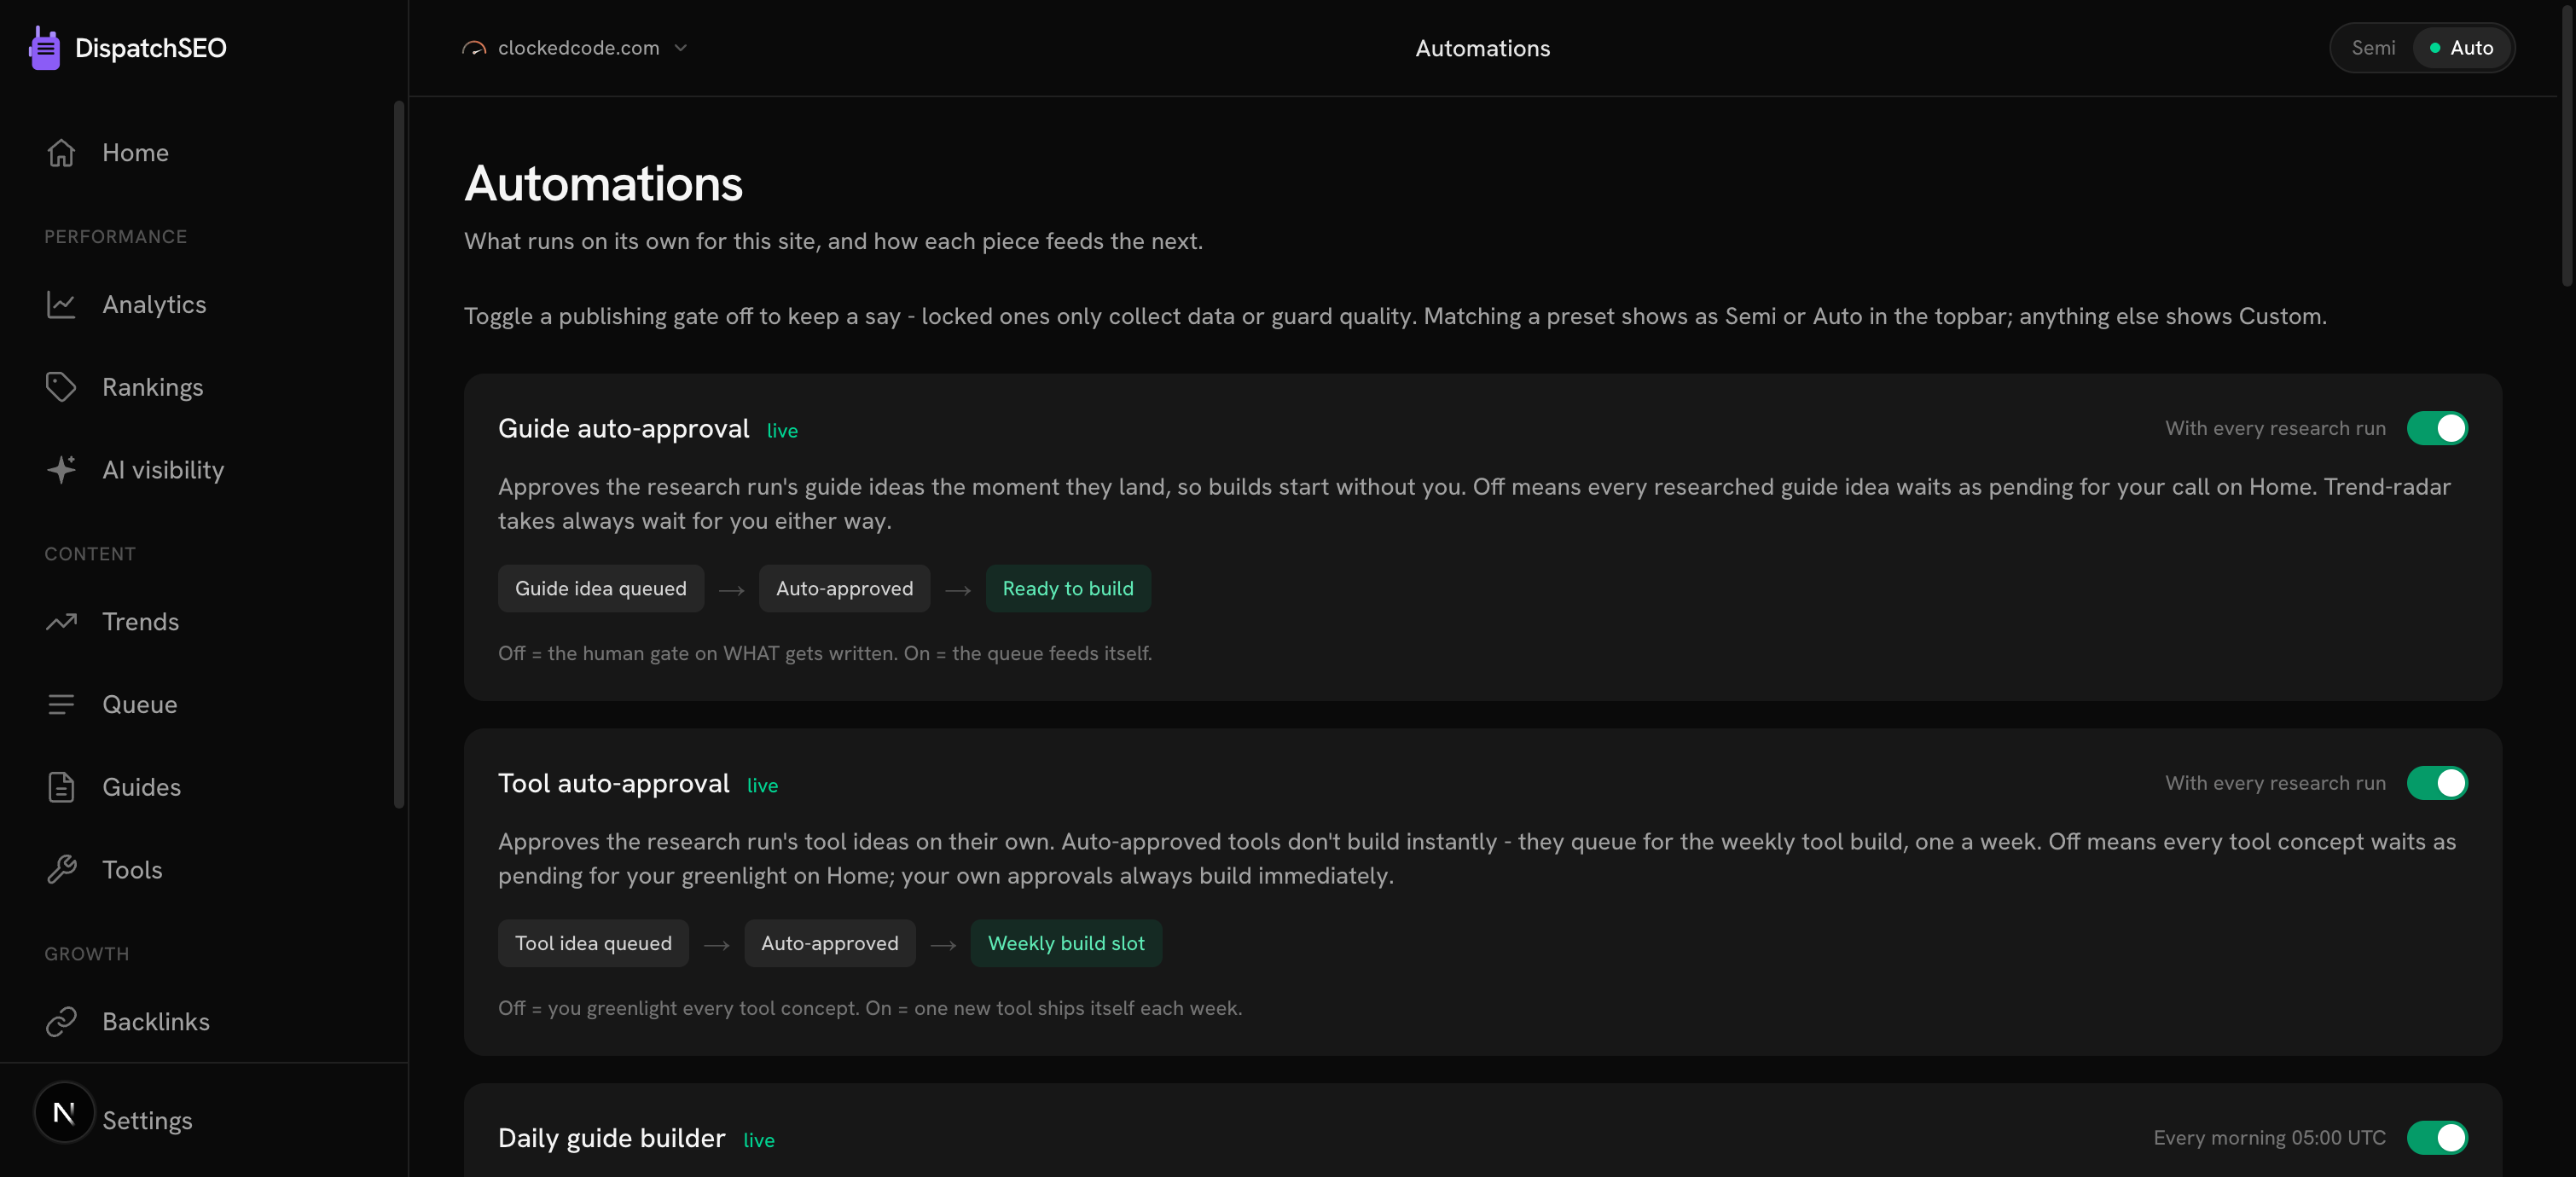This screenshot has width=2576, height=1177.
Task: Click the Analytics chart icon
Action: click(x=61, y=305)
